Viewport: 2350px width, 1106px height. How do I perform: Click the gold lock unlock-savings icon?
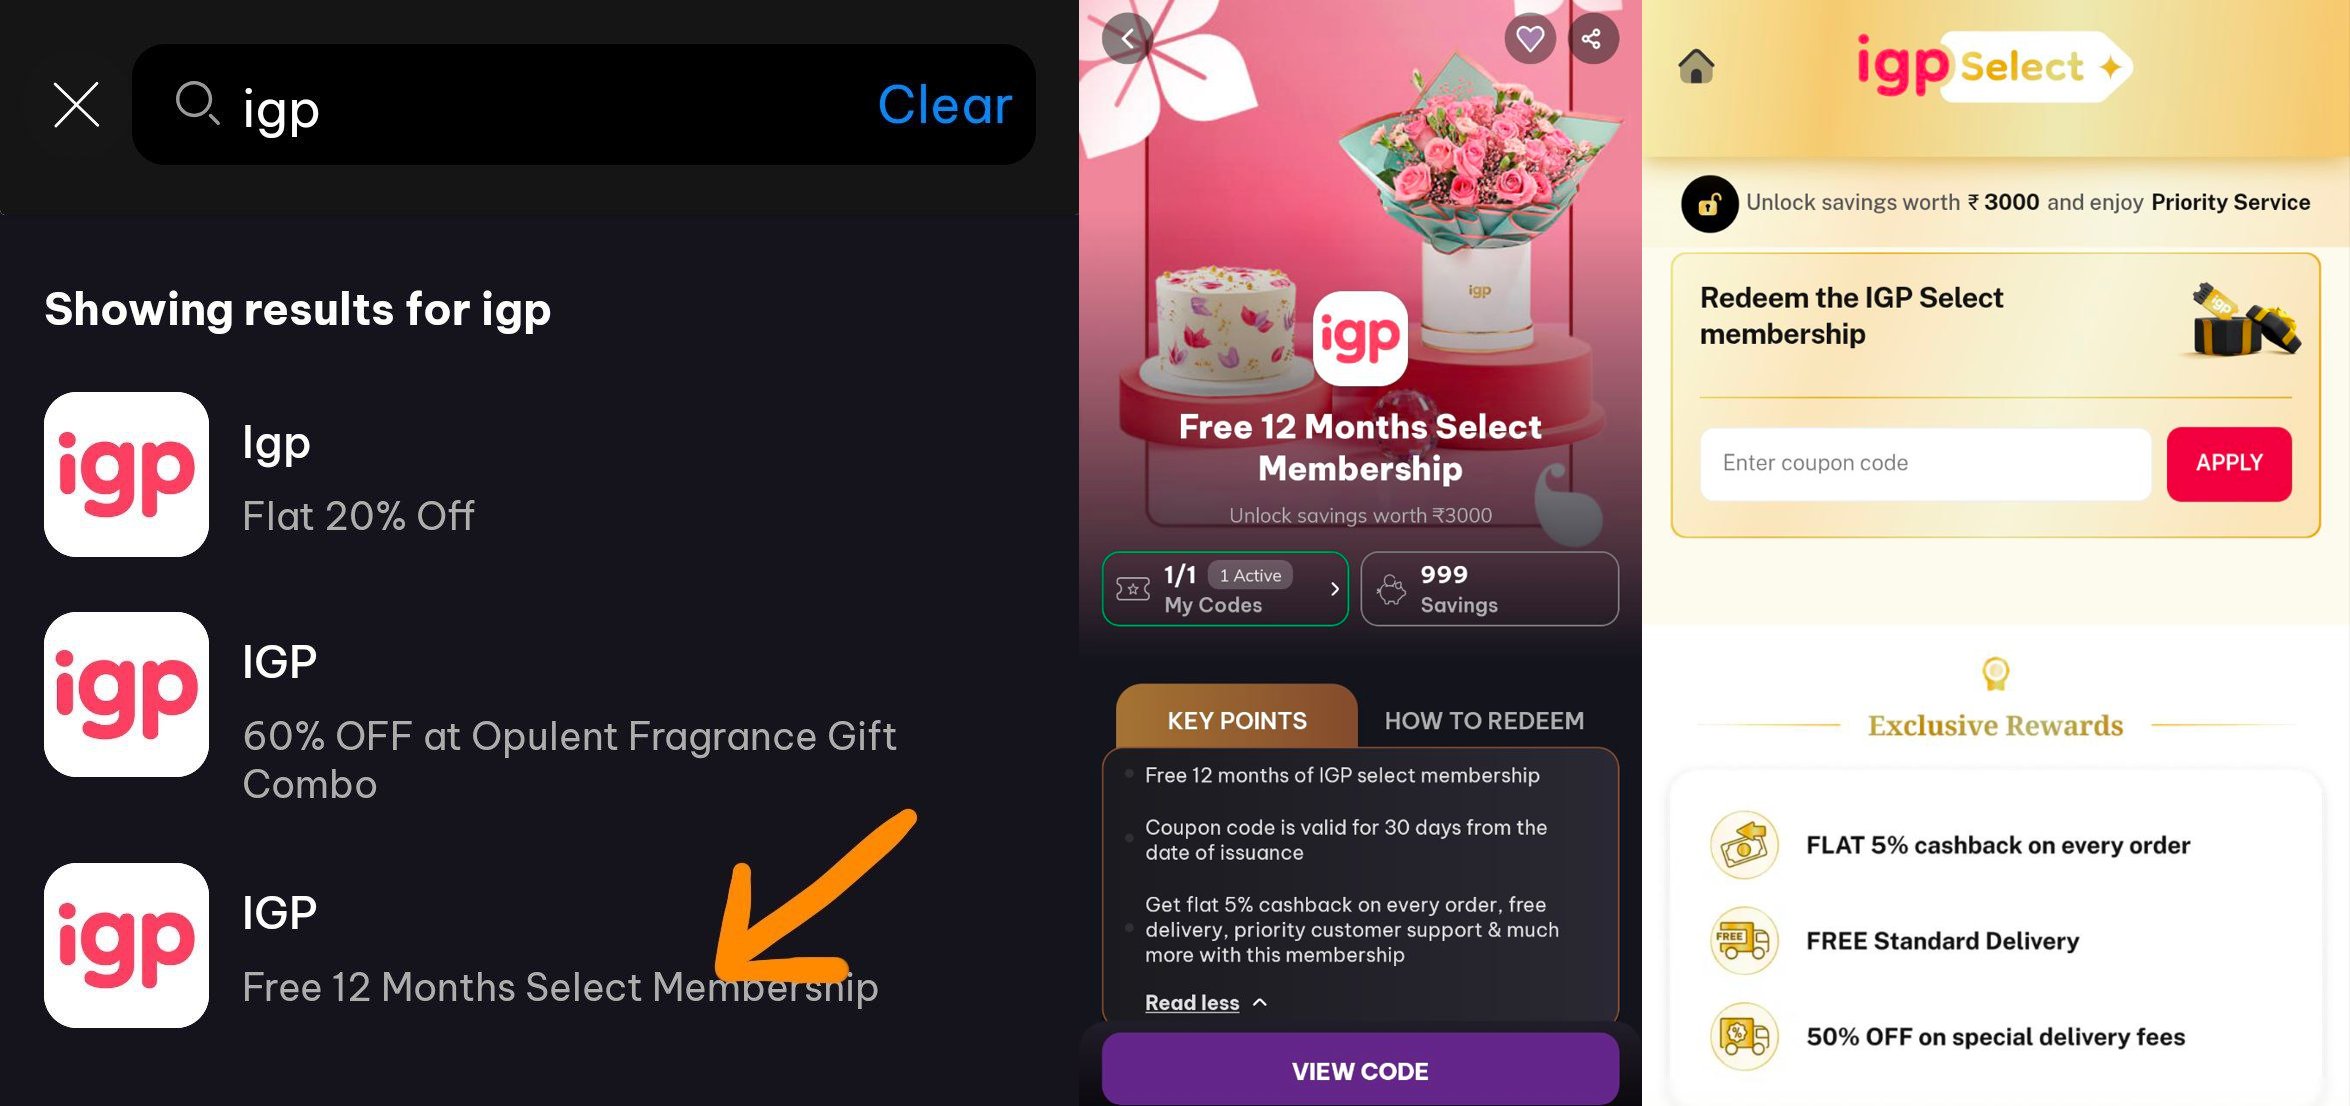point(1709,204)
